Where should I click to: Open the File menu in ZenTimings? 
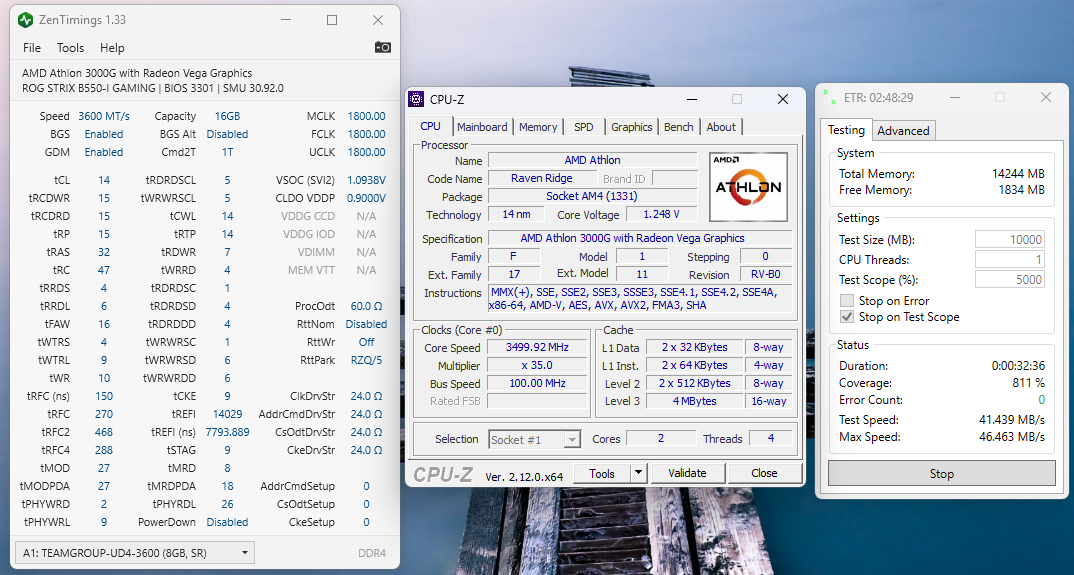[32, 48]
